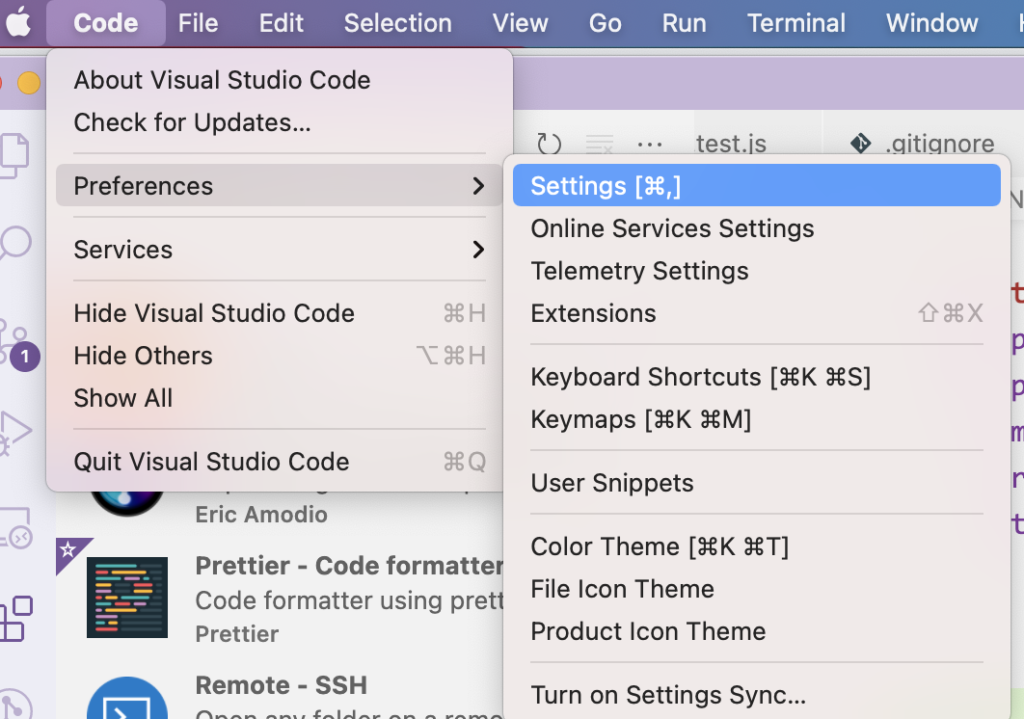1024x719 pixels.
Task: Click the publisher name Eric Amodio
Action: (261, 515)
